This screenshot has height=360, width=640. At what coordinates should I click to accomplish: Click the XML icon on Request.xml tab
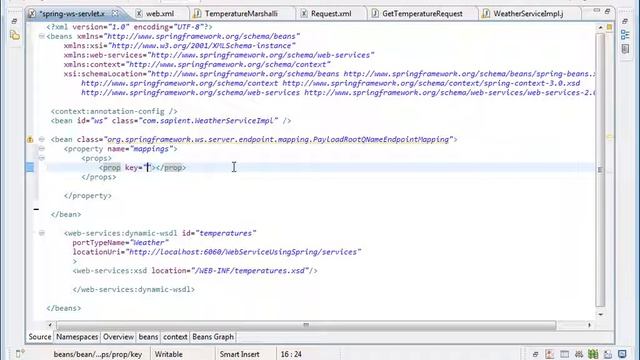tap(304, 13)
